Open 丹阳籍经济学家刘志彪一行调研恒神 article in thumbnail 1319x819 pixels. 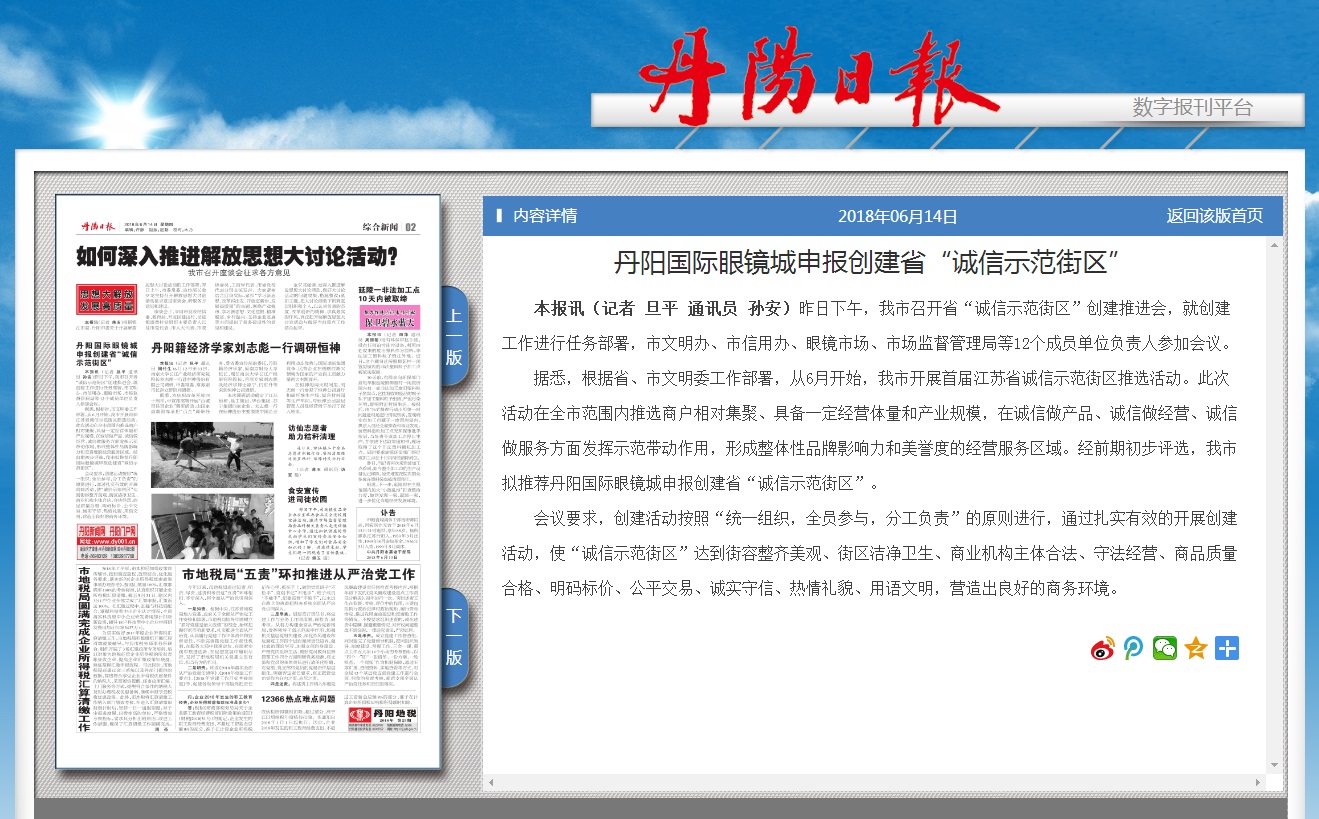tap(246, 348)
